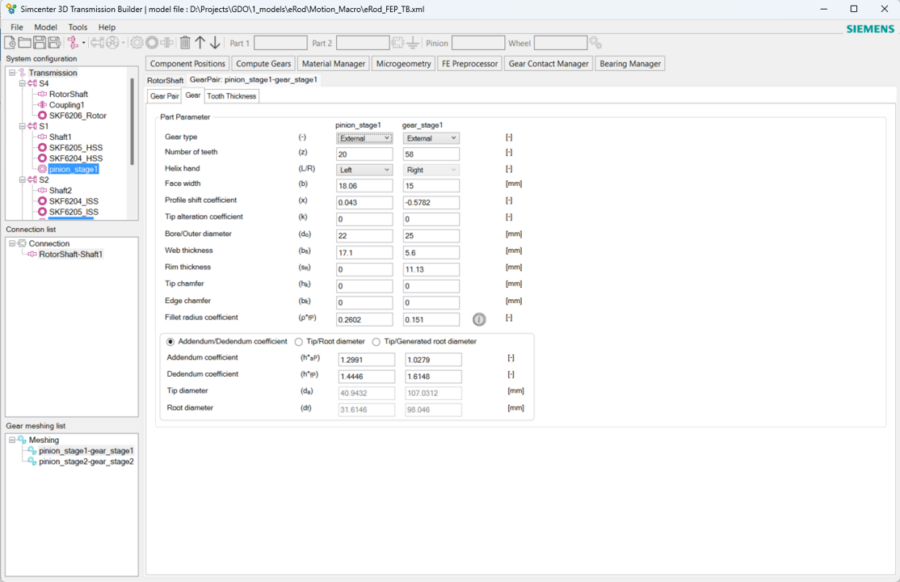Open the Bearing Manager
The image size is (900, 582).
(x=628, y=63)
